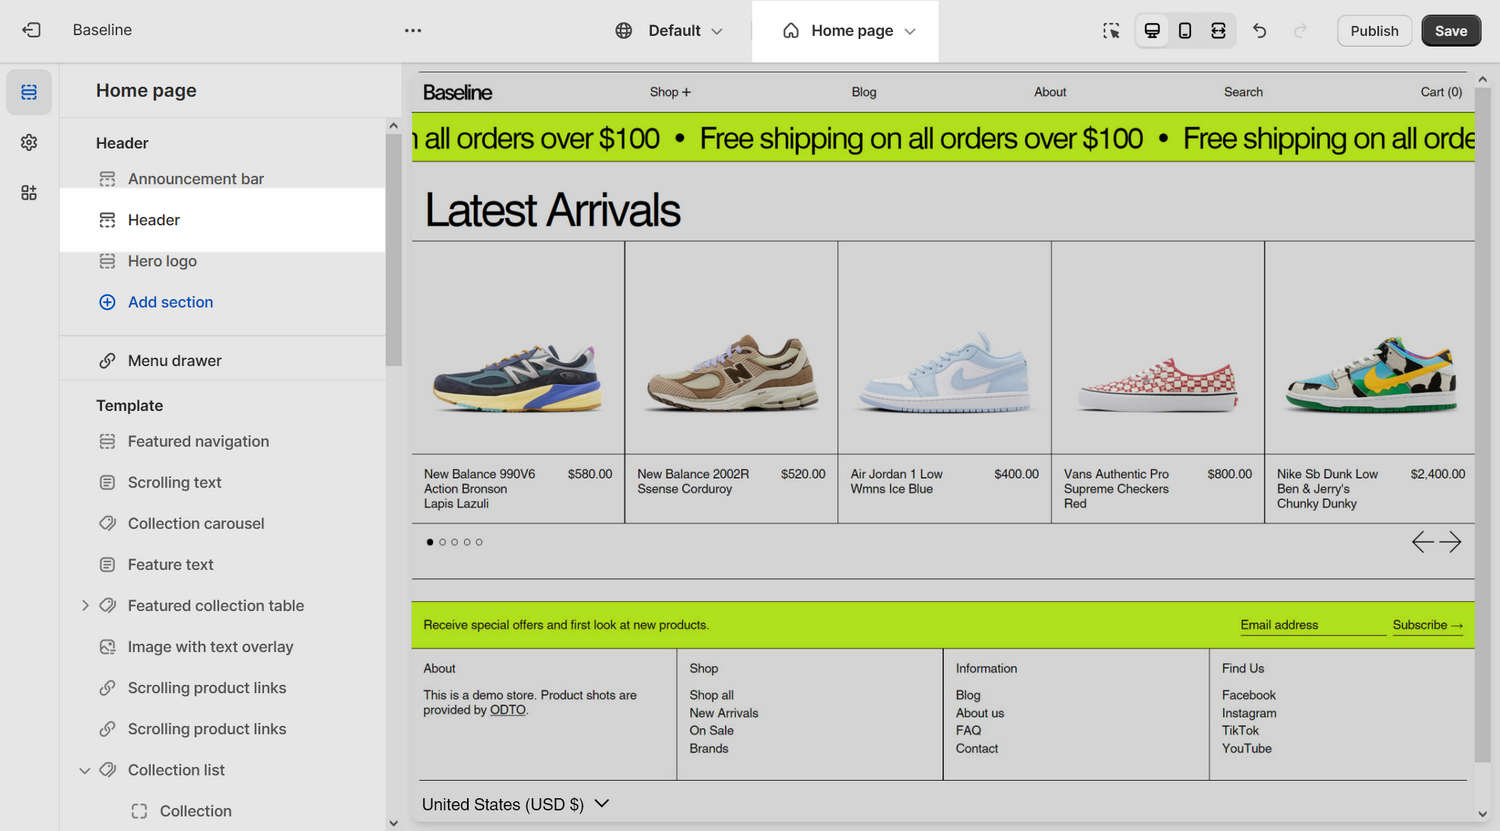Advance carousel with next arrow
Image resolution: width=1500 pixels, height=831 pixels.
(x=1452, y=541)
